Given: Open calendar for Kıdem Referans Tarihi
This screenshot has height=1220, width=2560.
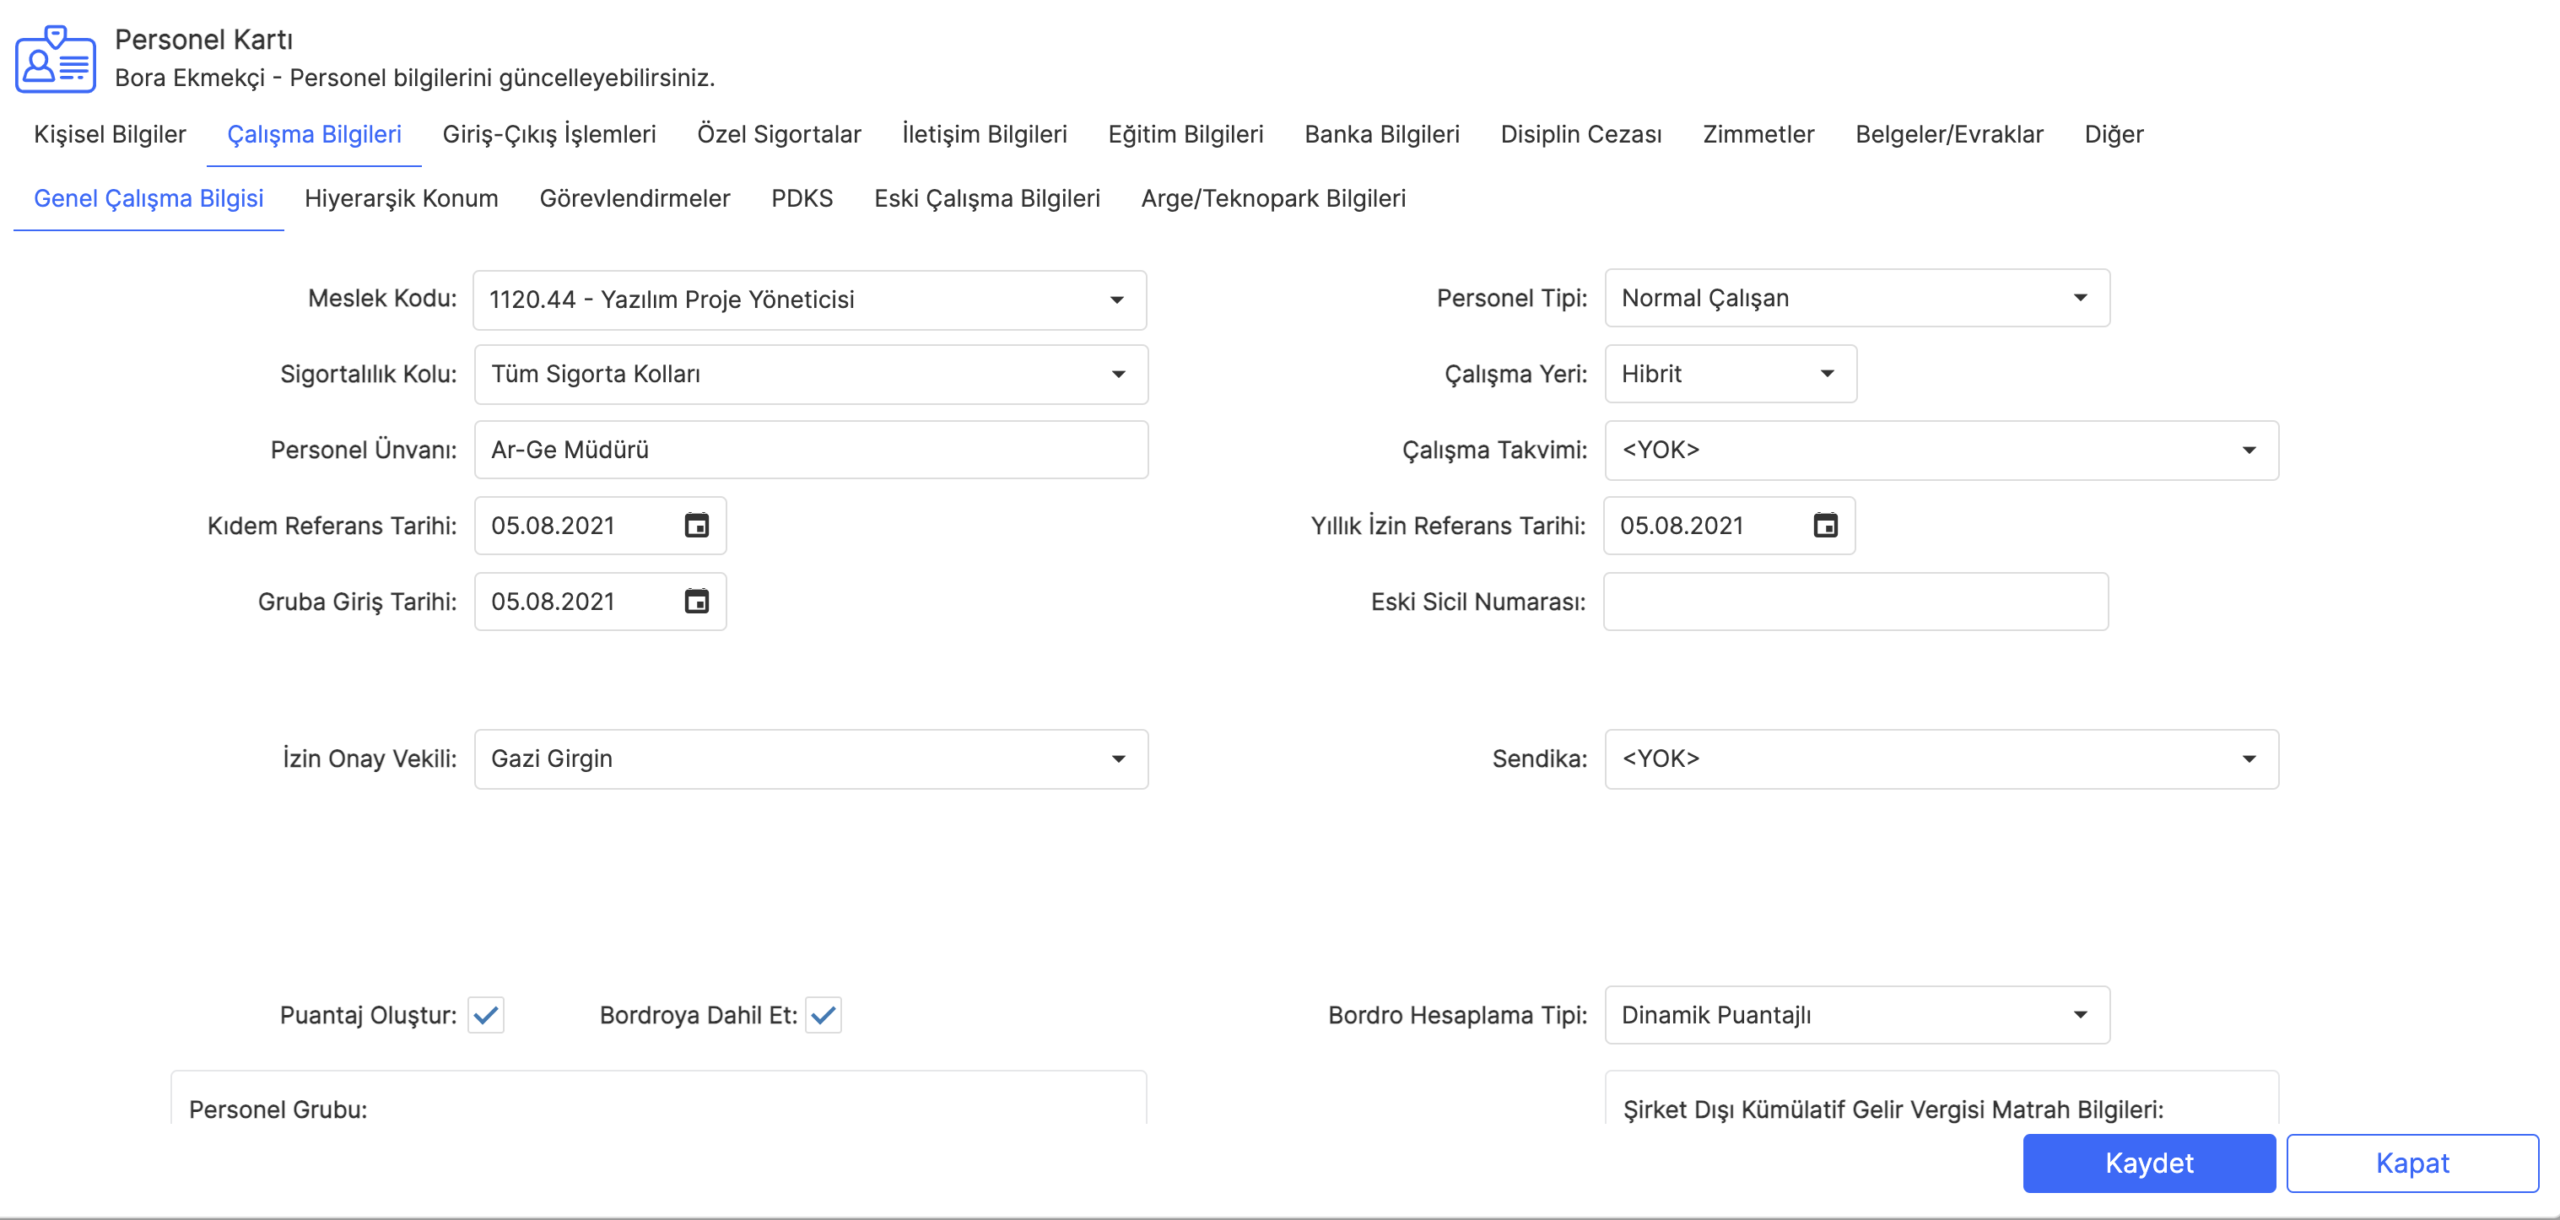Looking at the screenshot, I should point(696,525).
